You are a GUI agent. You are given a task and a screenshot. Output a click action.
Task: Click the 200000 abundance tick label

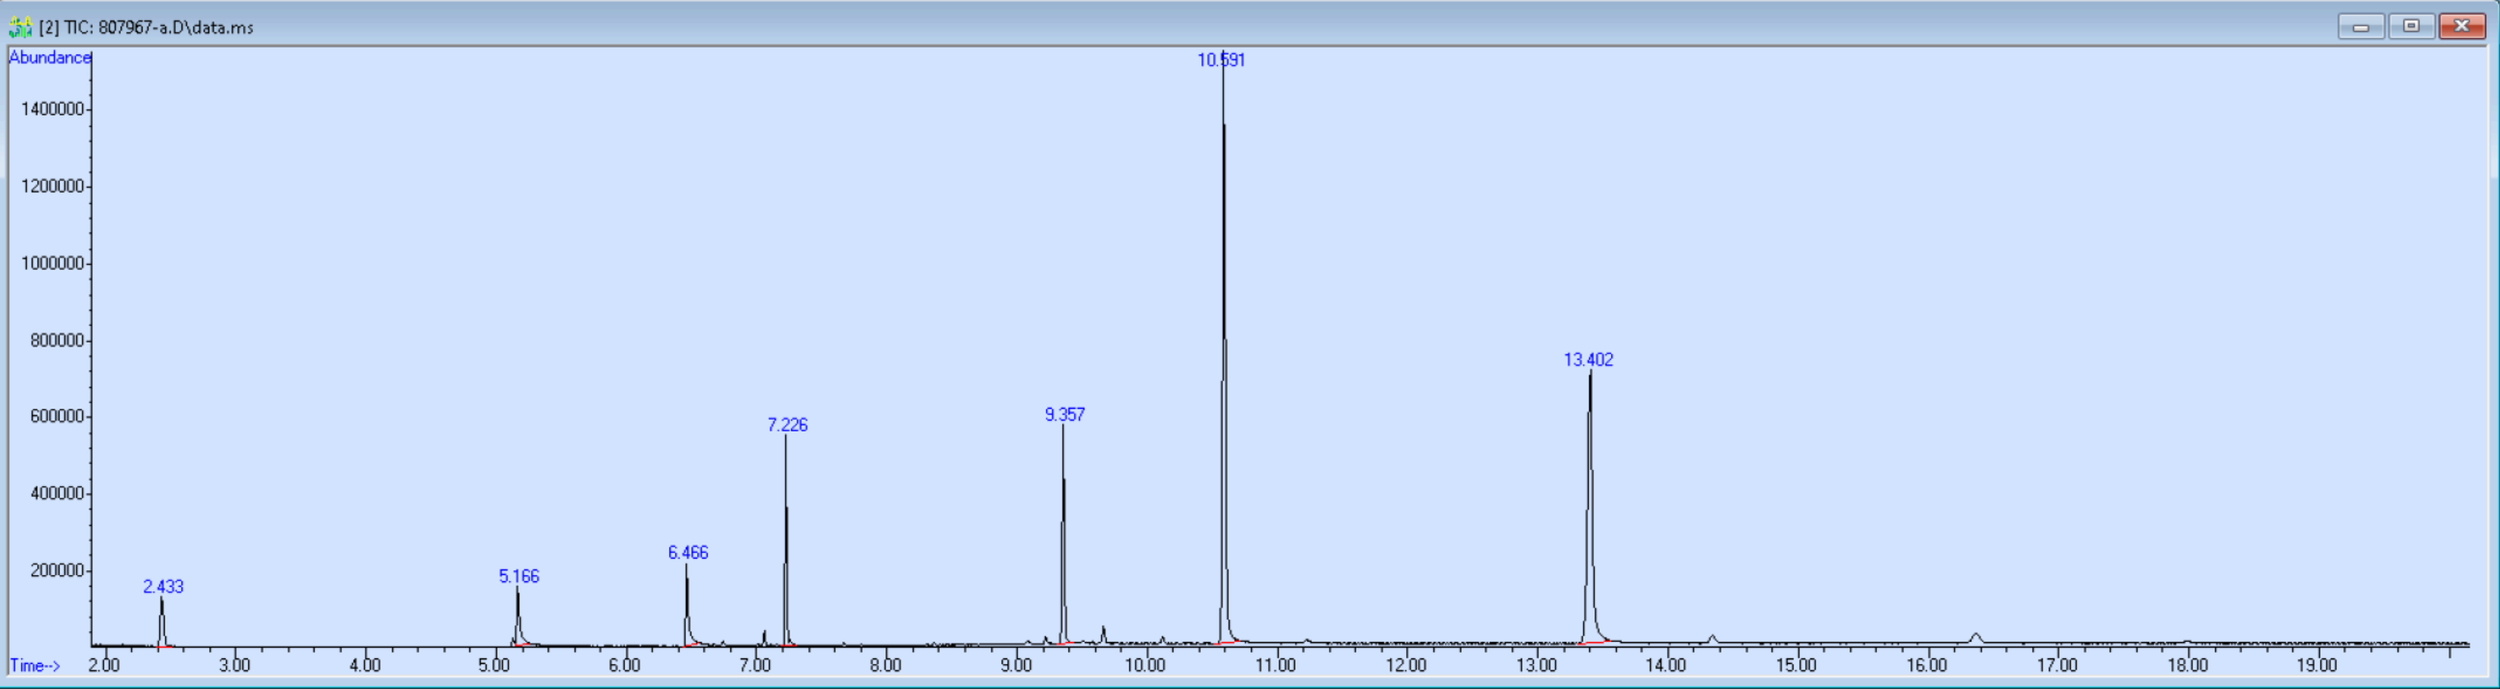[x=57, y=571]
